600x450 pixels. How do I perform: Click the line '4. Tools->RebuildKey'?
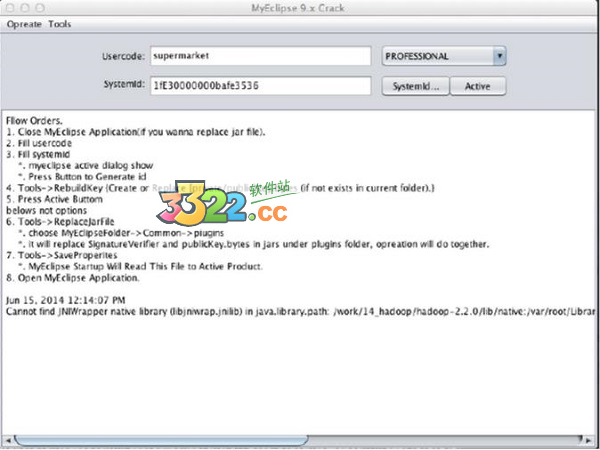tap(220, 188)
